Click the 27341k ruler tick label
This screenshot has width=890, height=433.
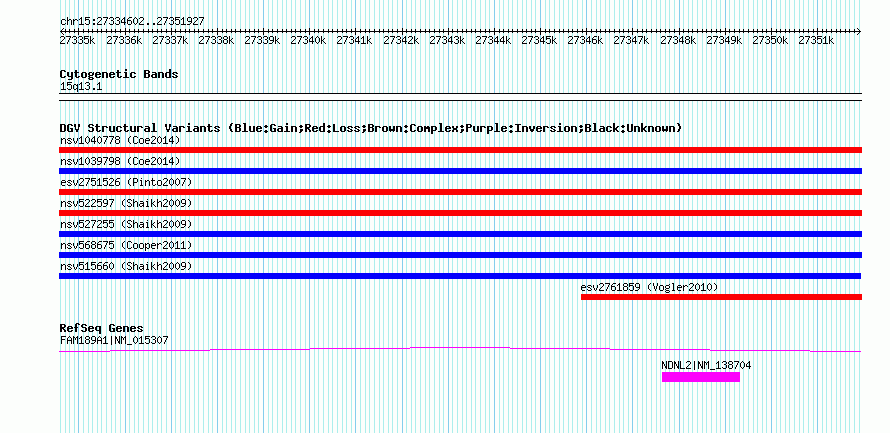pos(355,40)
